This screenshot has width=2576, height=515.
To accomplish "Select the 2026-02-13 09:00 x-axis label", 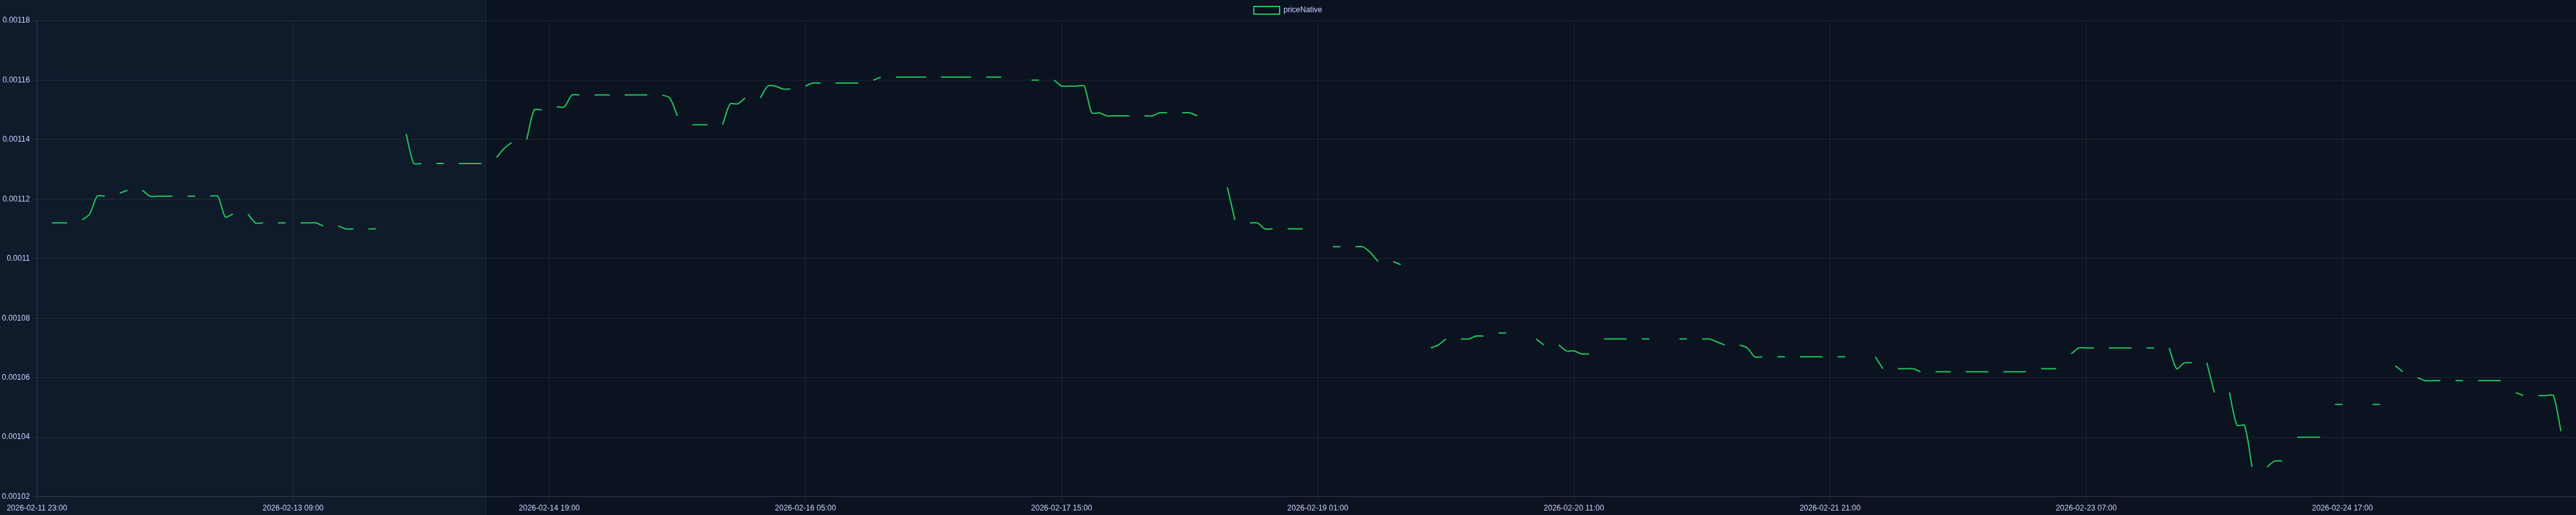I will (x=293, y=508).
